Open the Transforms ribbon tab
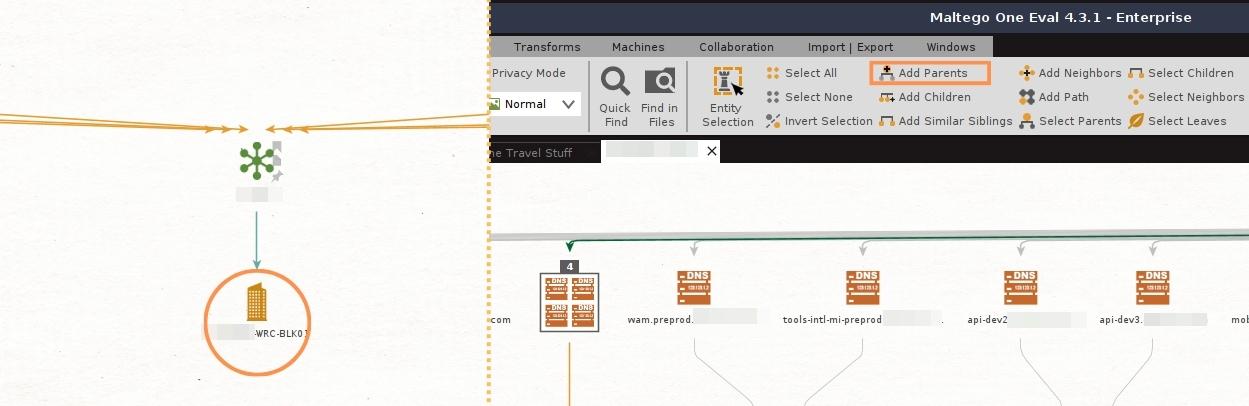Viewport: 1249px width, 406px height. pyautogui.click(x=547, y=47)
